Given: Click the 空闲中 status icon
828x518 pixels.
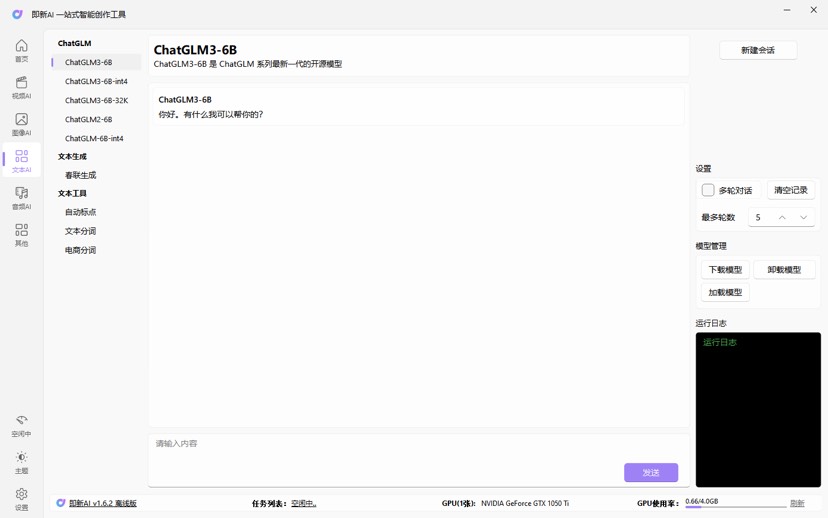Looking at the screenshot, I should click(x=21, y=420).
